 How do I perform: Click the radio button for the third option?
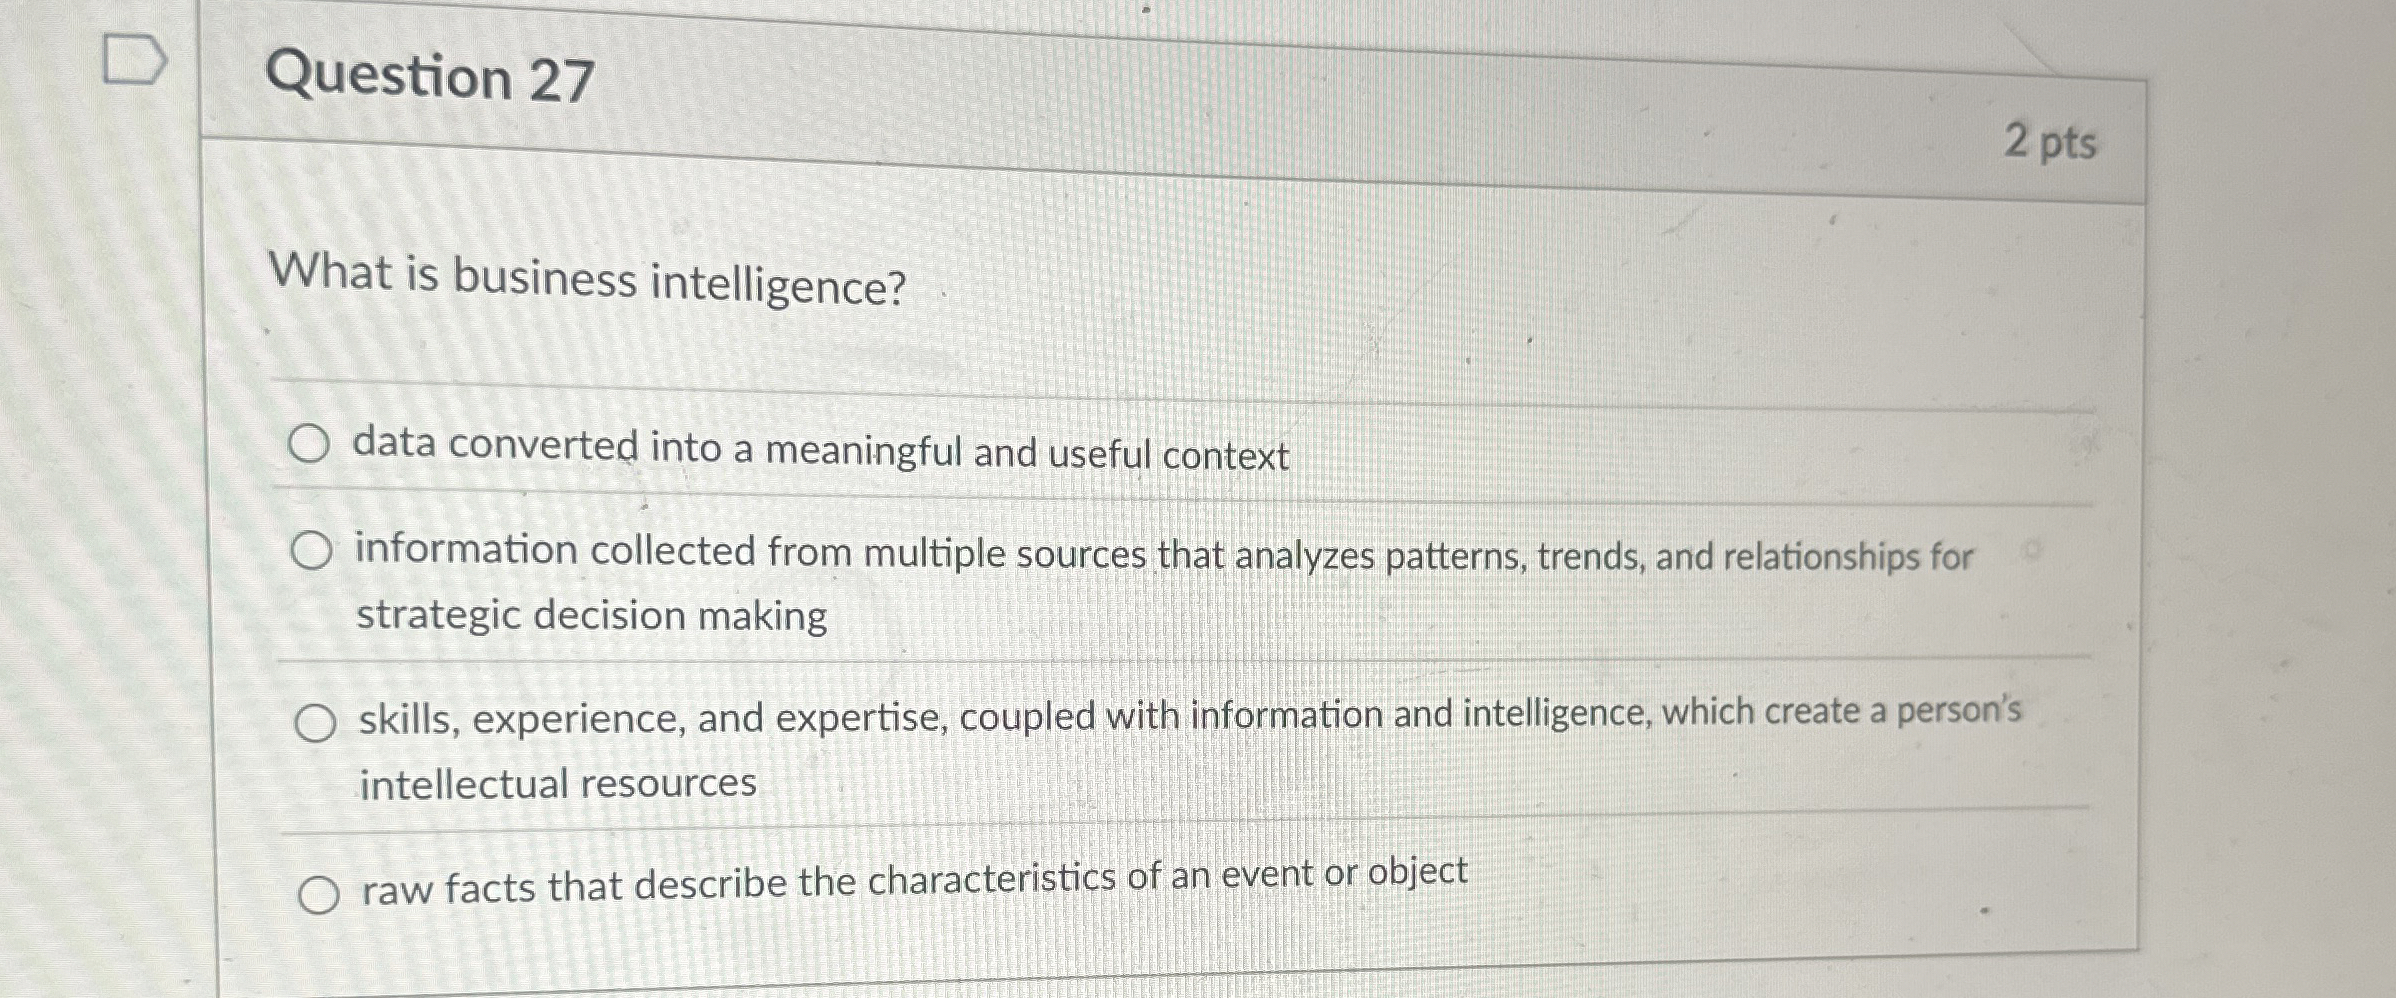[x=318, y=720]
